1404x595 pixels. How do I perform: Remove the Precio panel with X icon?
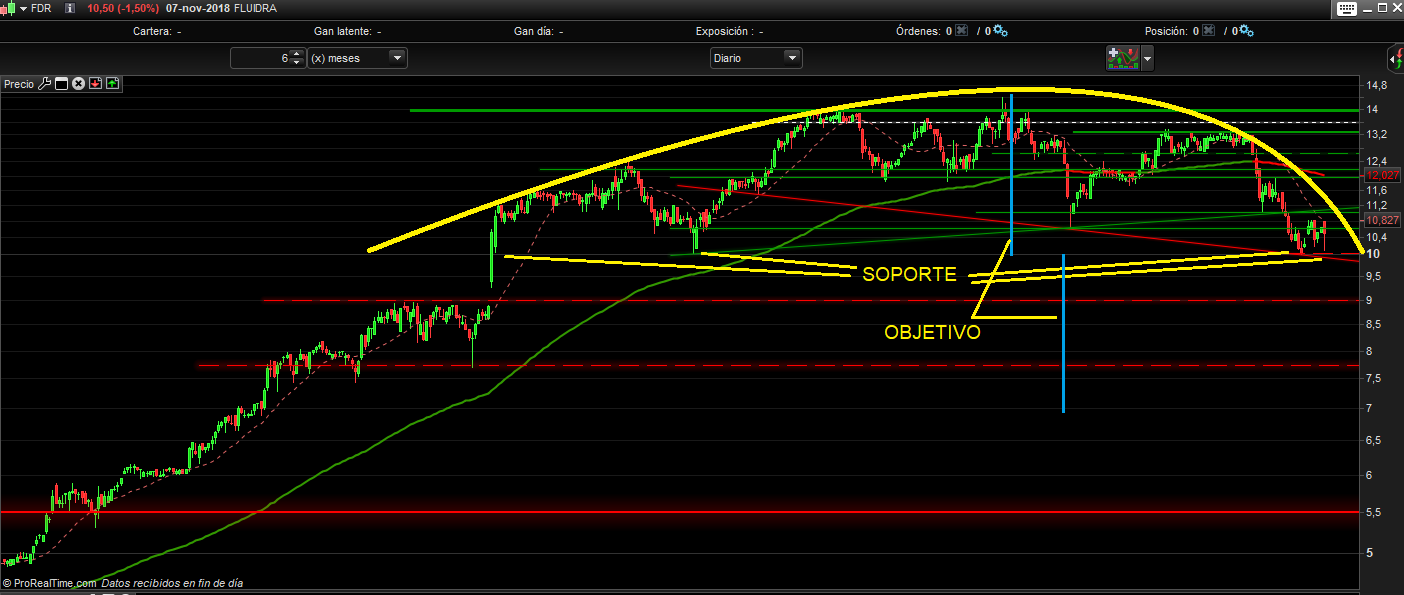78,84
